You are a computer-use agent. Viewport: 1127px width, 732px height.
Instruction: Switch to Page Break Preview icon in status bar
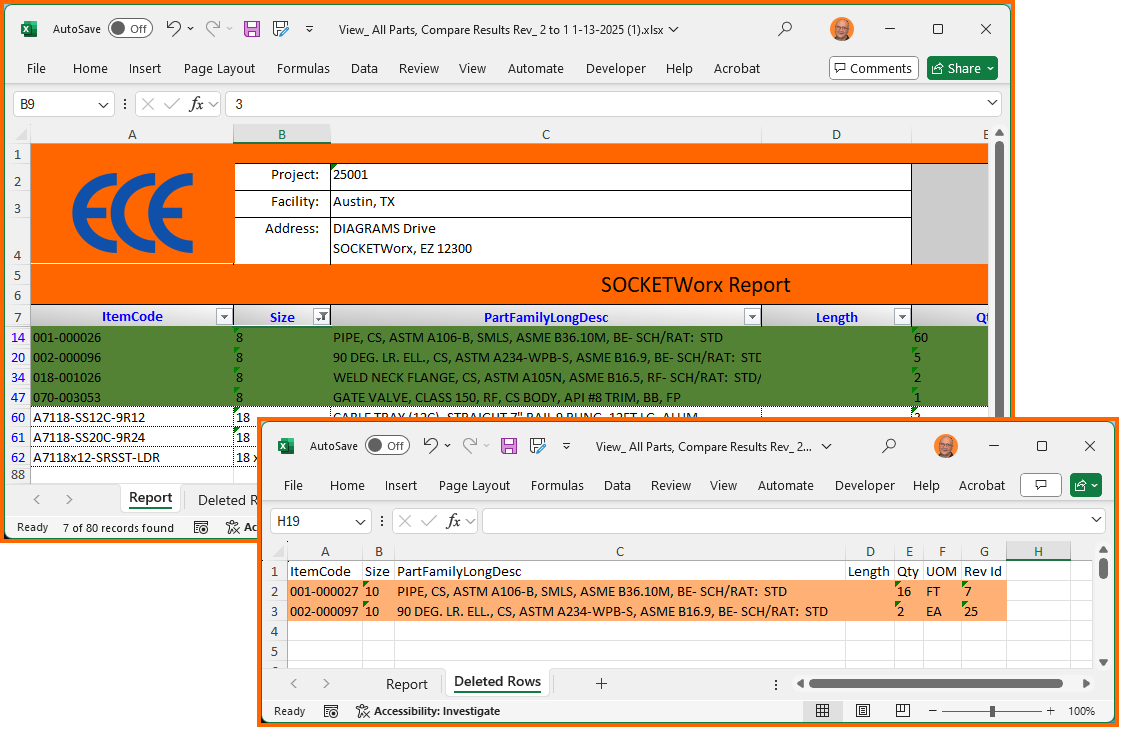click(903, 711)
